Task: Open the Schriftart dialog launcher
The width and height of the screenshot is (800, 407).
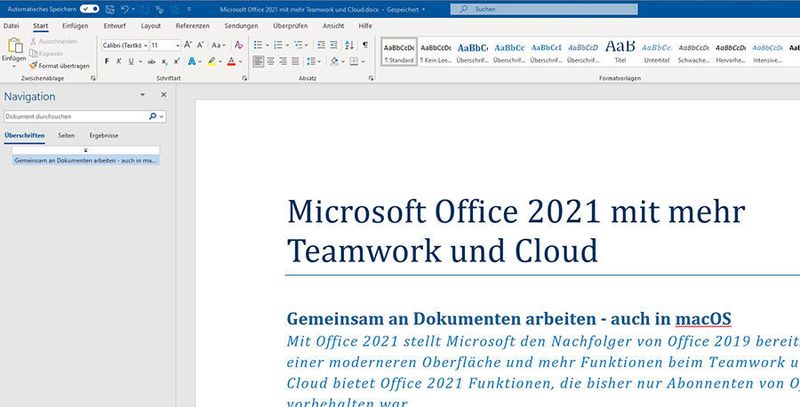Action: [244, 79]
